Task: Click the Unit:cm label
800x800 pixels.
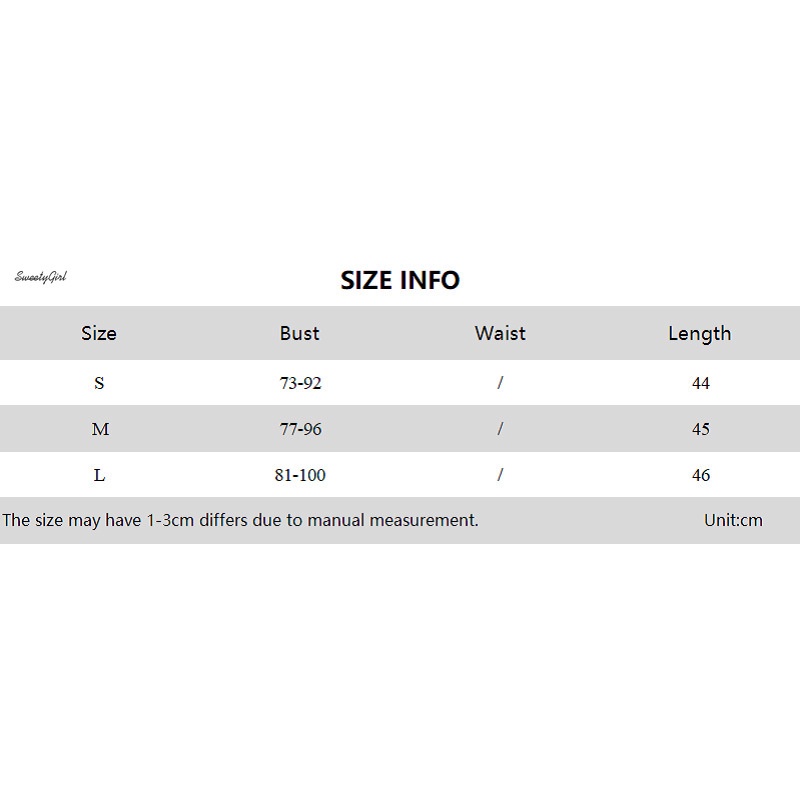Action: (x=733, y=520)
